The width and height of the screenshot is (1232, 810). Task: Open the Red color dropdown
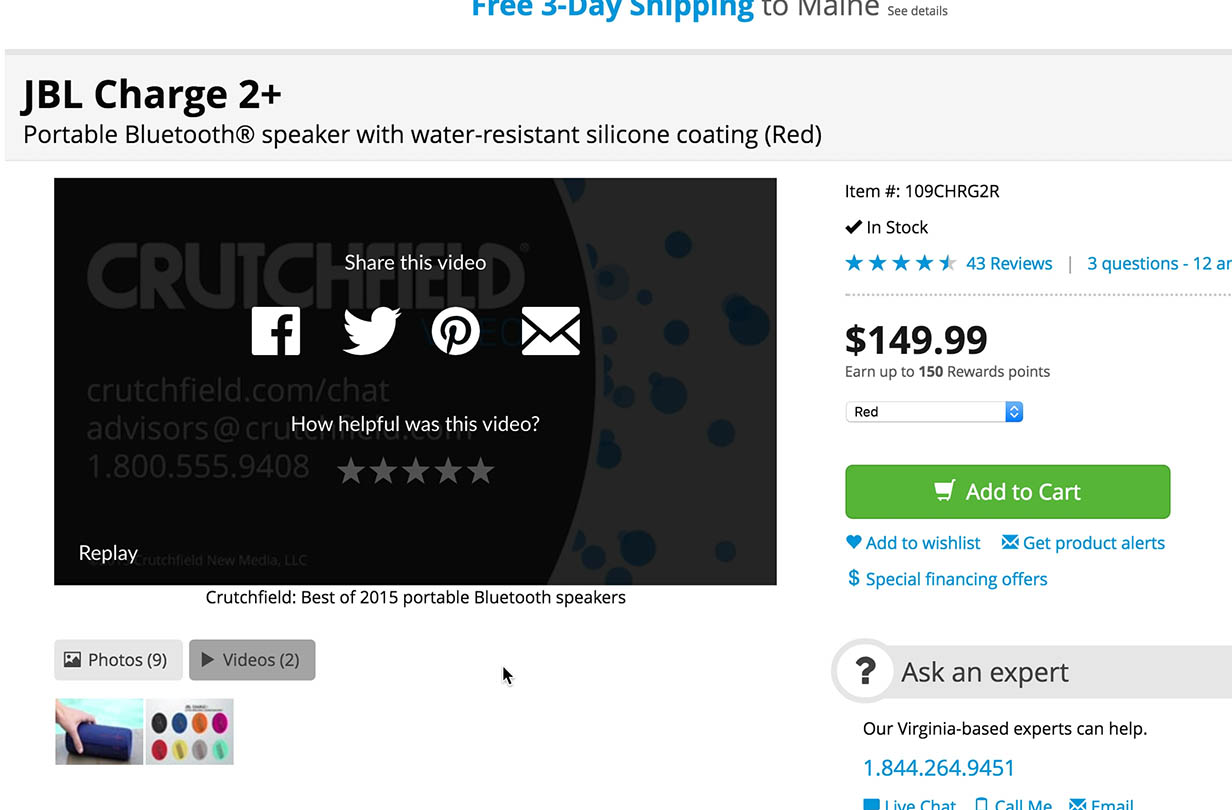pos(934,412)
